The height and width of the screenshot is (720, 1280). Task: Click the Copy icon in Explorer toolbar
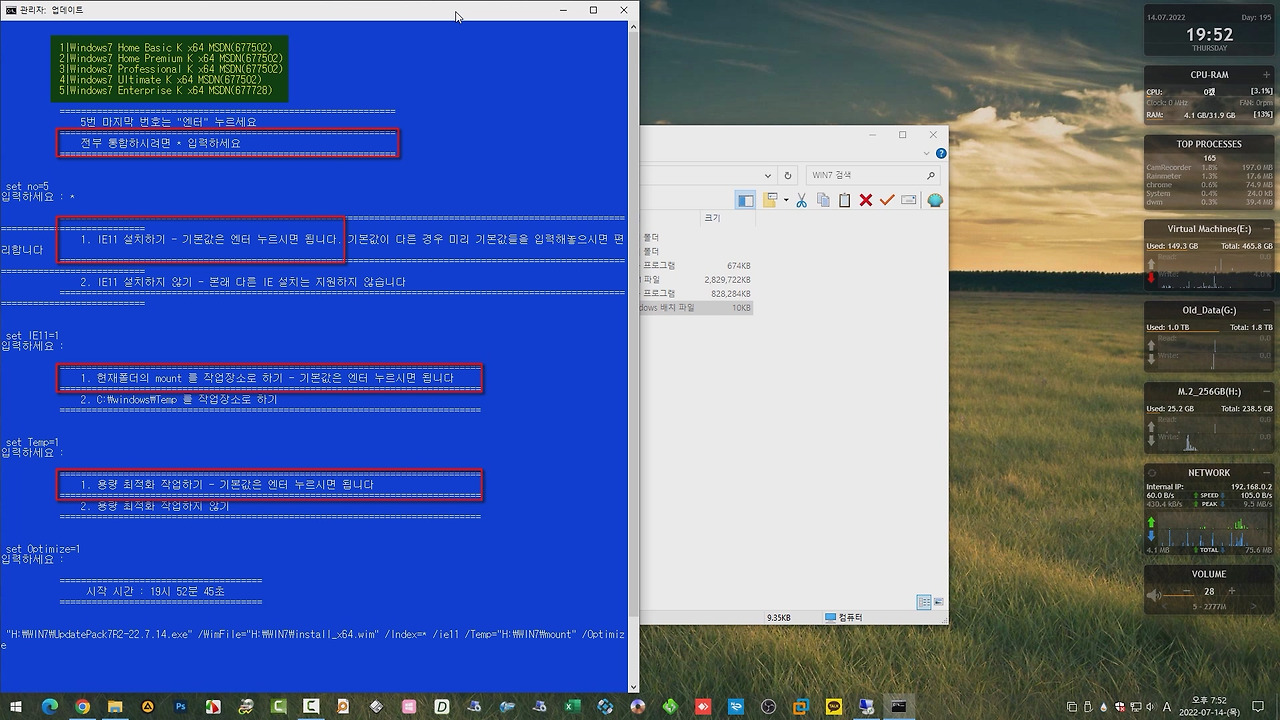pyautogui.click(x=823, y=200)
